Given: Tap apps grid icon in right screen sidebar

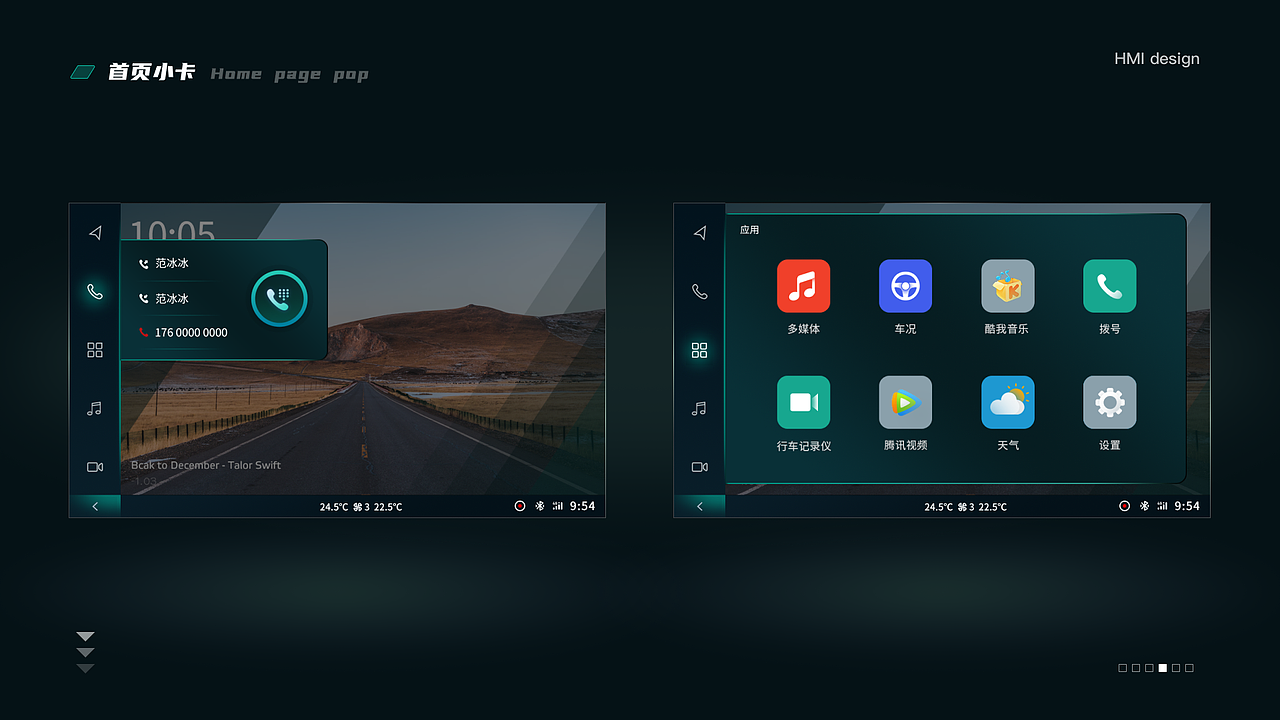Looking at the screenshot, I should (700, 350).
